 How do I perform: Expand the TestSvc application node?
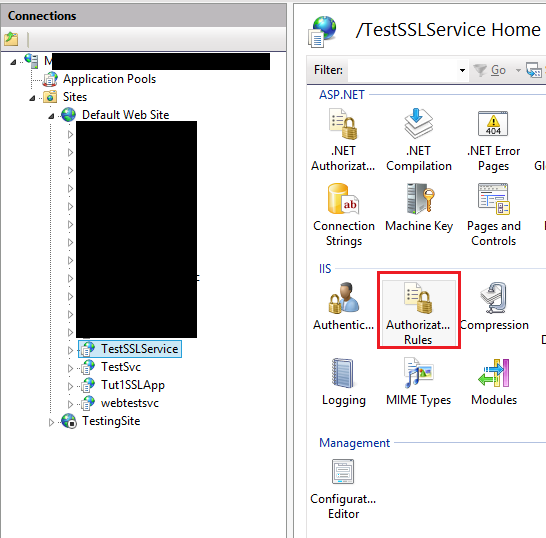click(70, 368)
